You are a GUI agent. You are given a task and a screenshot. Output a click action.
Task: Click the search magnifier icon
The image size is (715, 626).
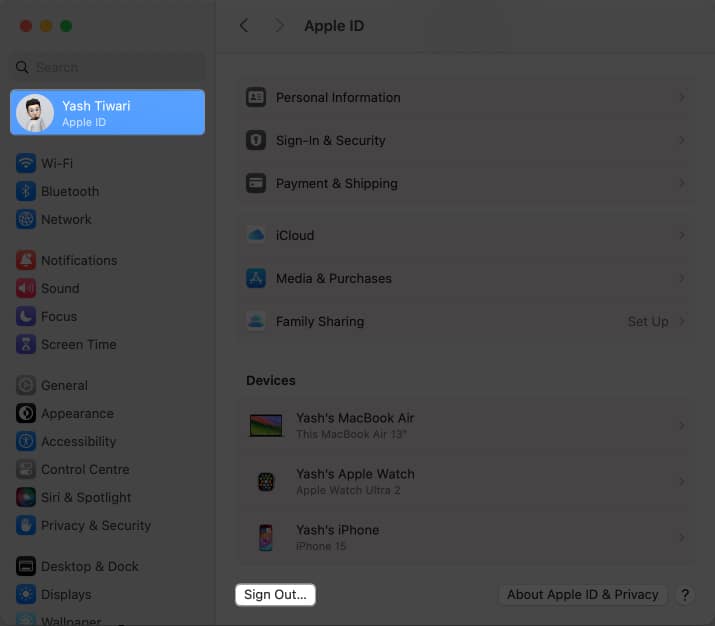click(x=22, y=67)
